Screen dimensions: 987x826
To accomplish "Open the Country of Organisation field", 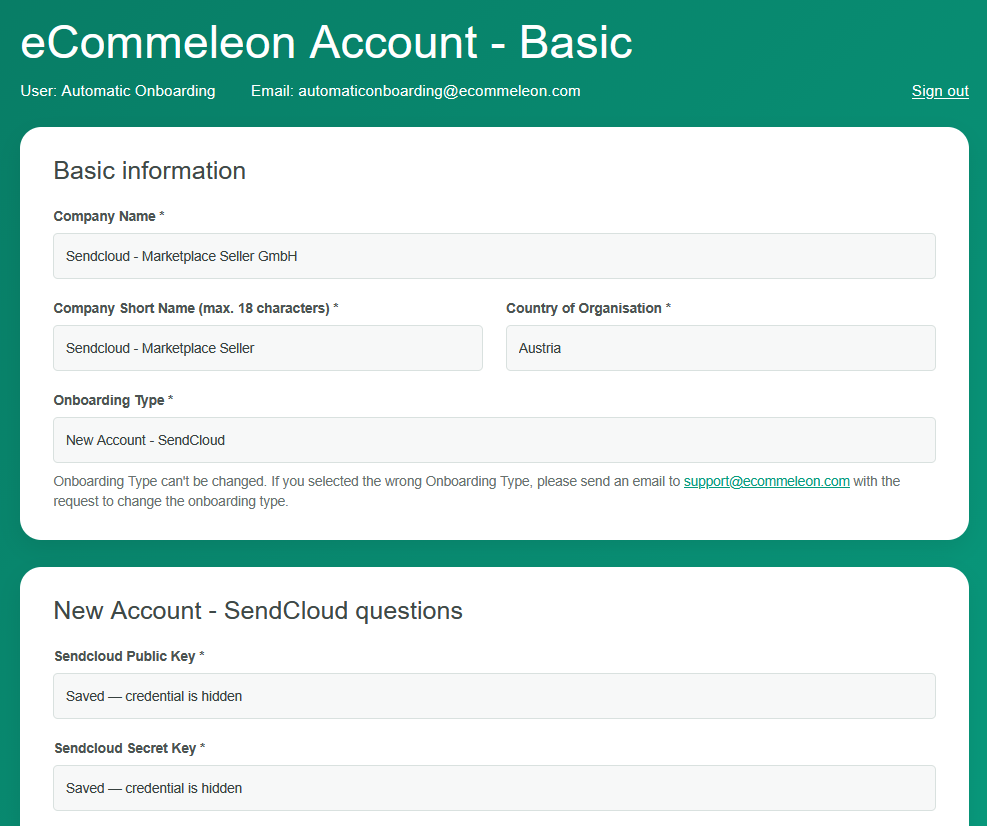I will pyautogui.click(x=721, y=348).
